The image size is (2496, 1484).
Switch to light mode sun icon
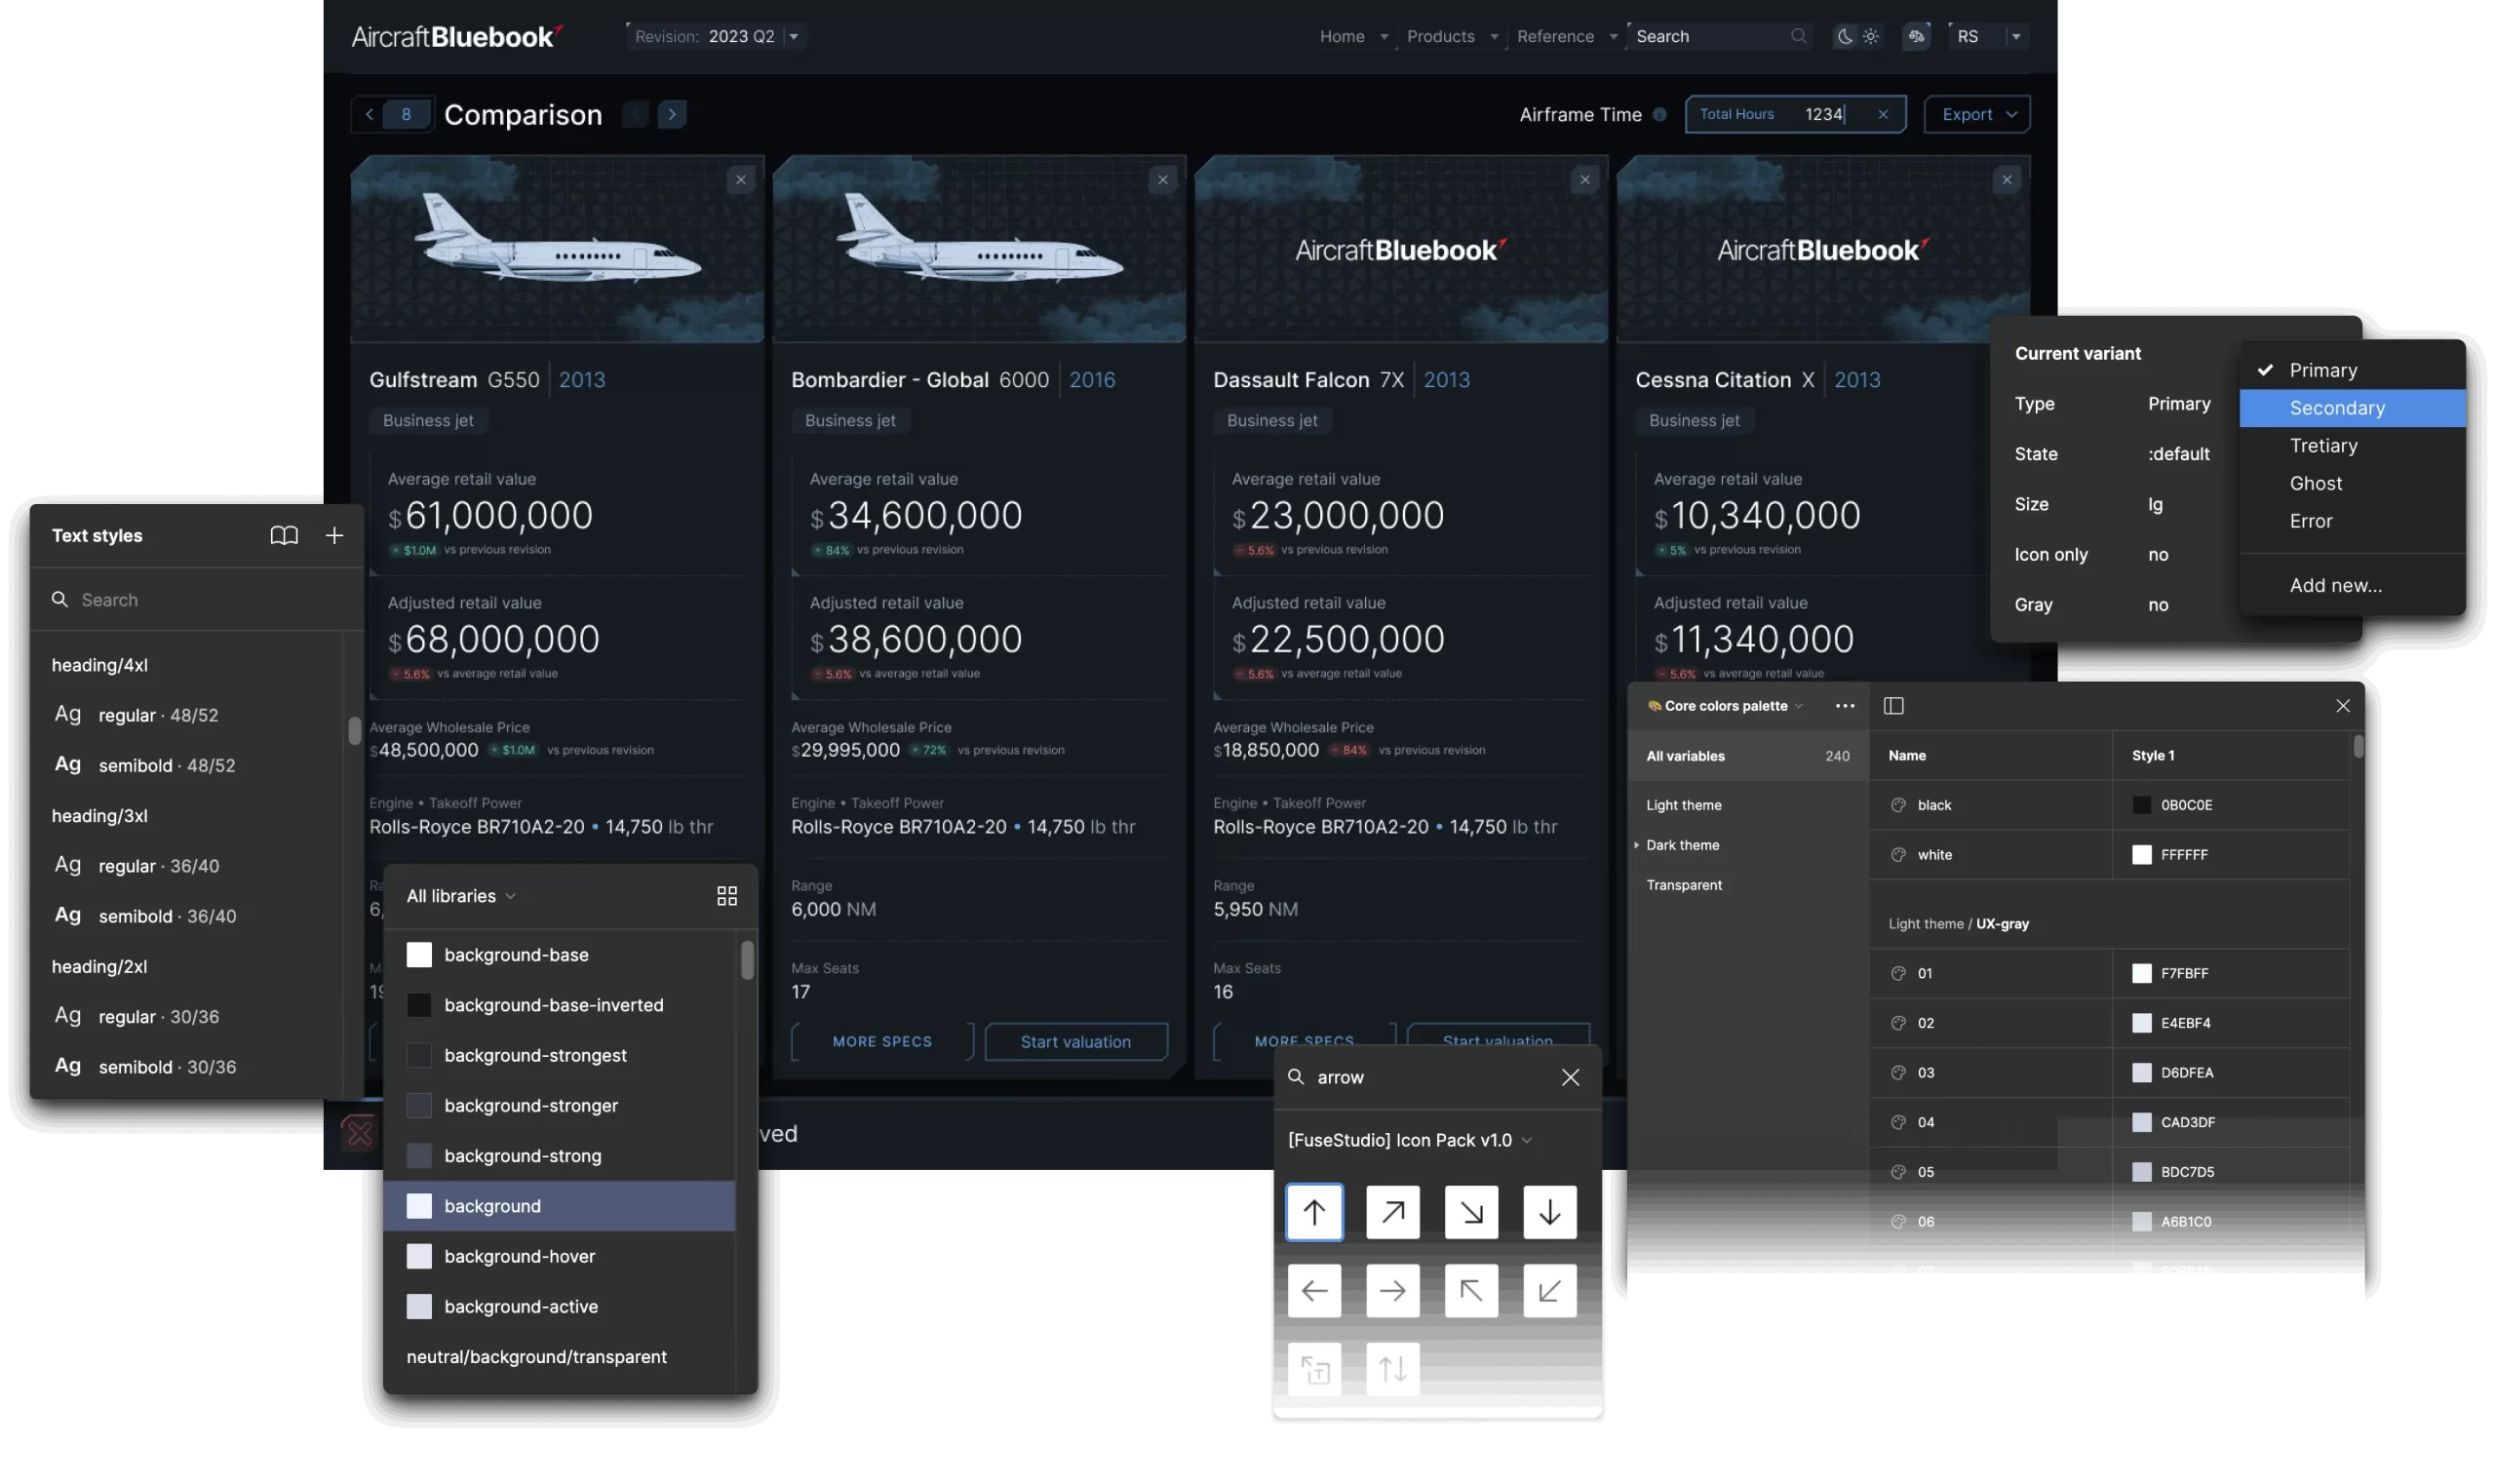[x=1870, y=36]
